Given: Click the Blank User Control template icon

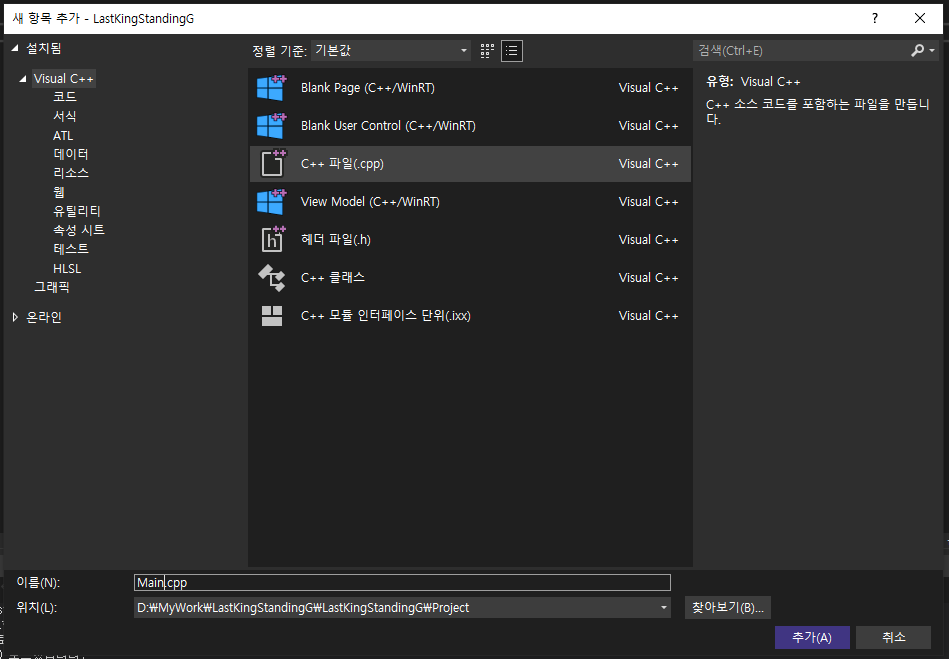Looking at the screenshot, I should coord(272,126).
